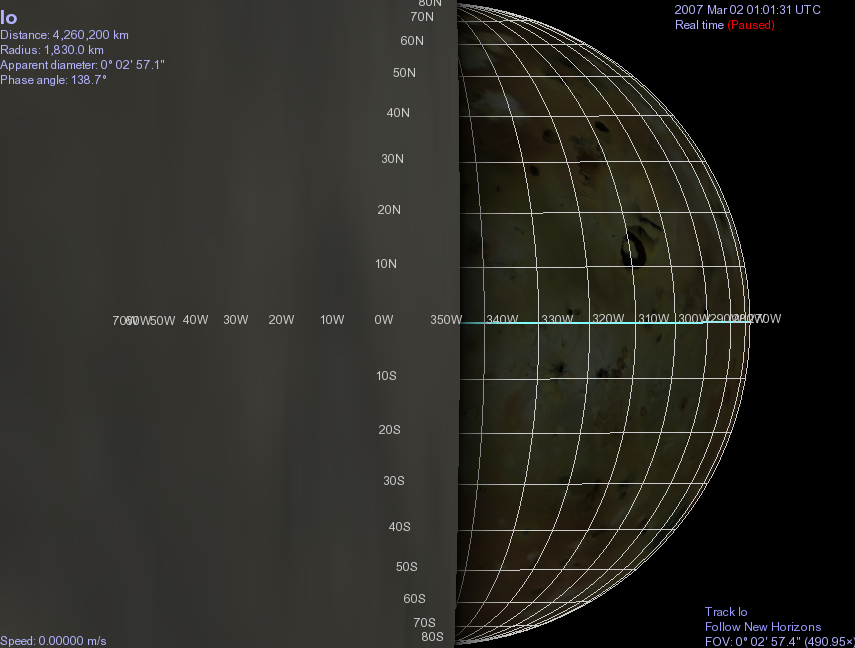
Task: Click the 40N latitude label
Action: (x=398, y=113)
